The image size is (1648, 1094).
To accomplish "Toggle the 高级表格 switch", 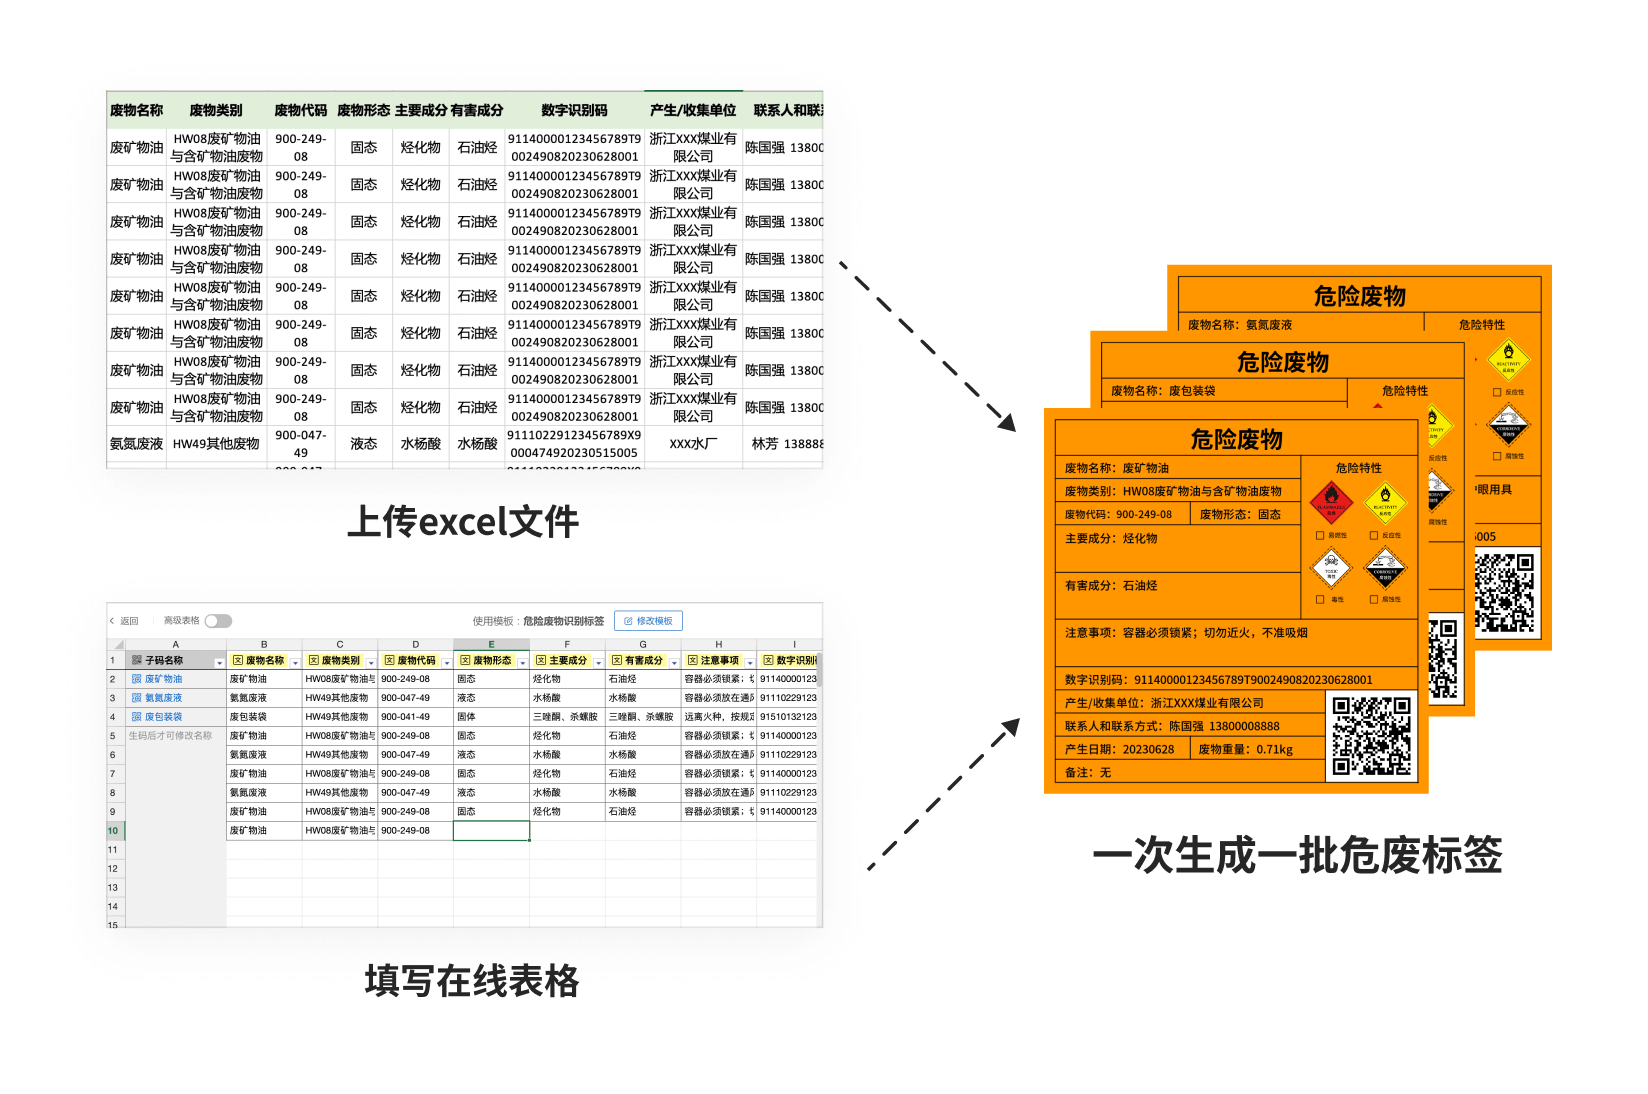I will point(218,621).
